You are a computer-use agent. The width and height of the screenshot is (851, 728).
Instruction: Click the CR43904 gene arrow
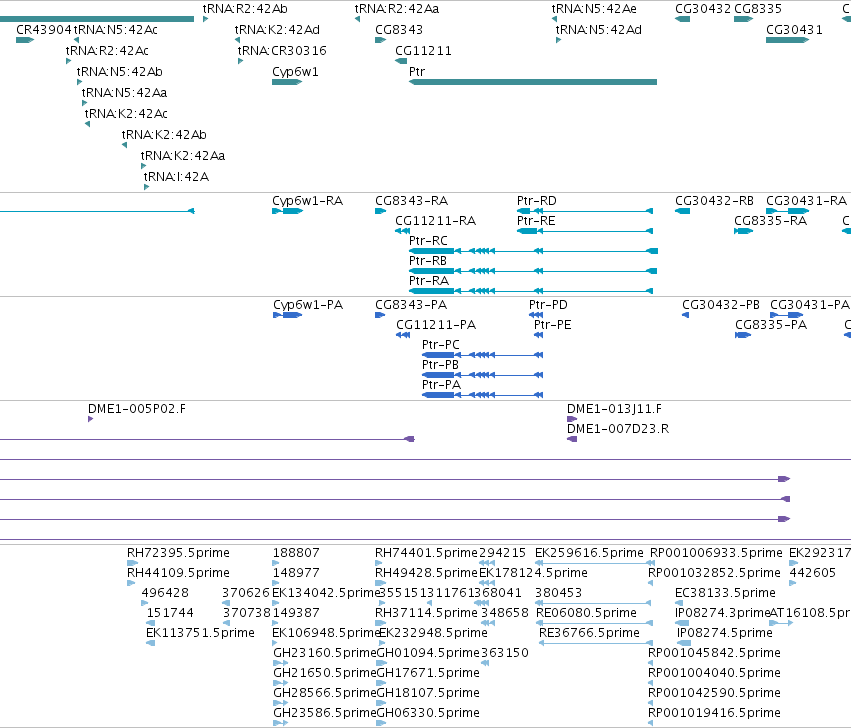click(25, 40)
